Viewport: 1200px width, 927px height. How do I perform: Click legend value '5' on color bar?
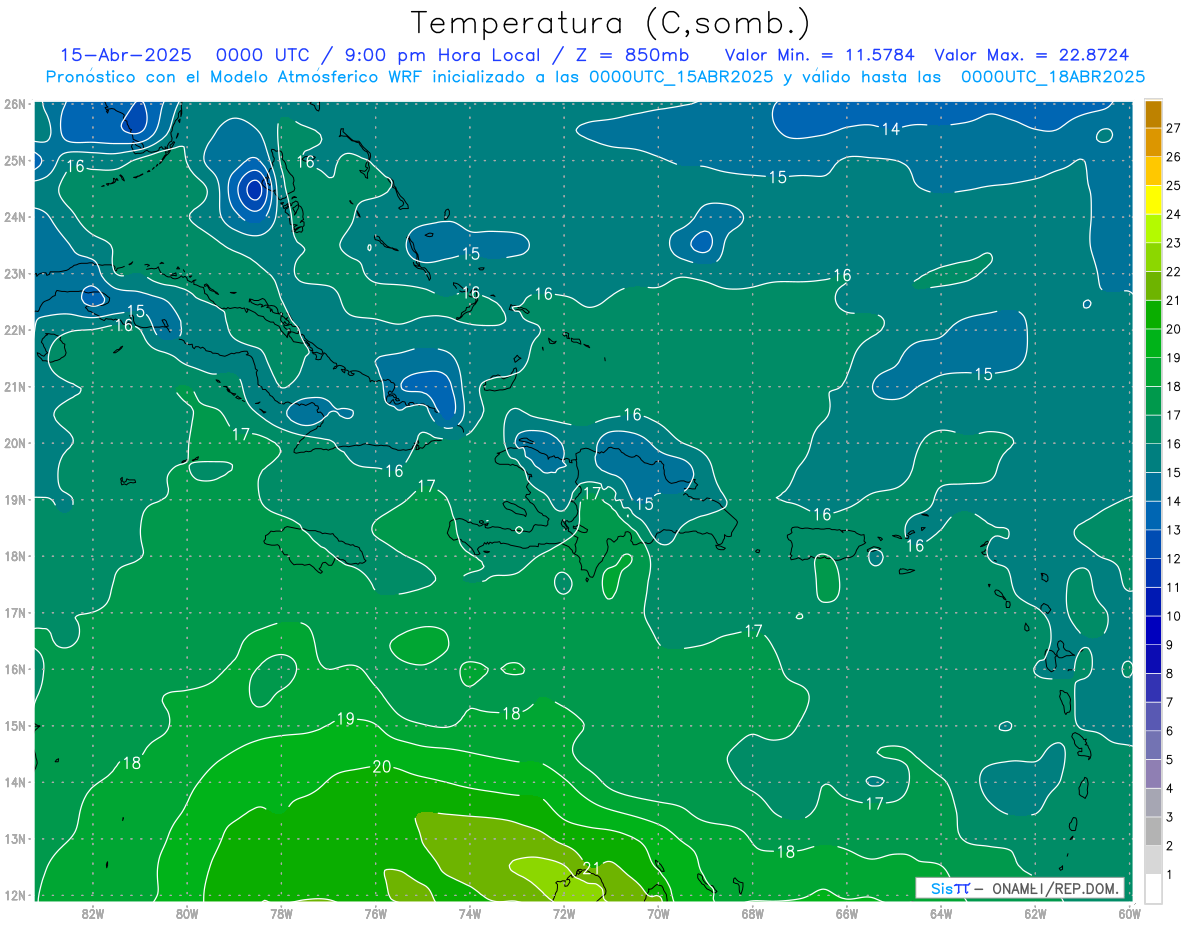pyautogui.click(x=1170, y=760)
